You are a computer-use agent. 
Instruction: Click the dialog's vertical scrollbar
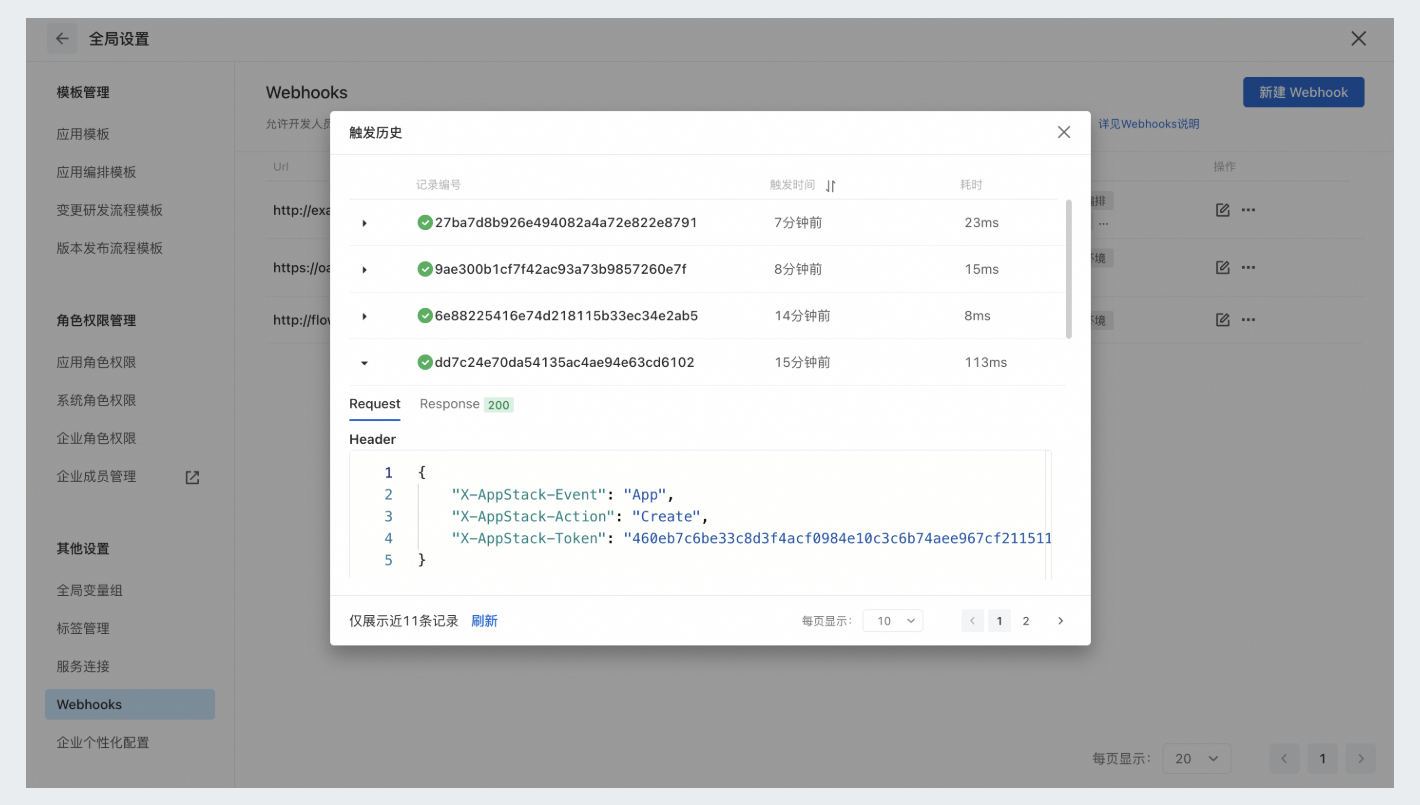point(1069,268)
